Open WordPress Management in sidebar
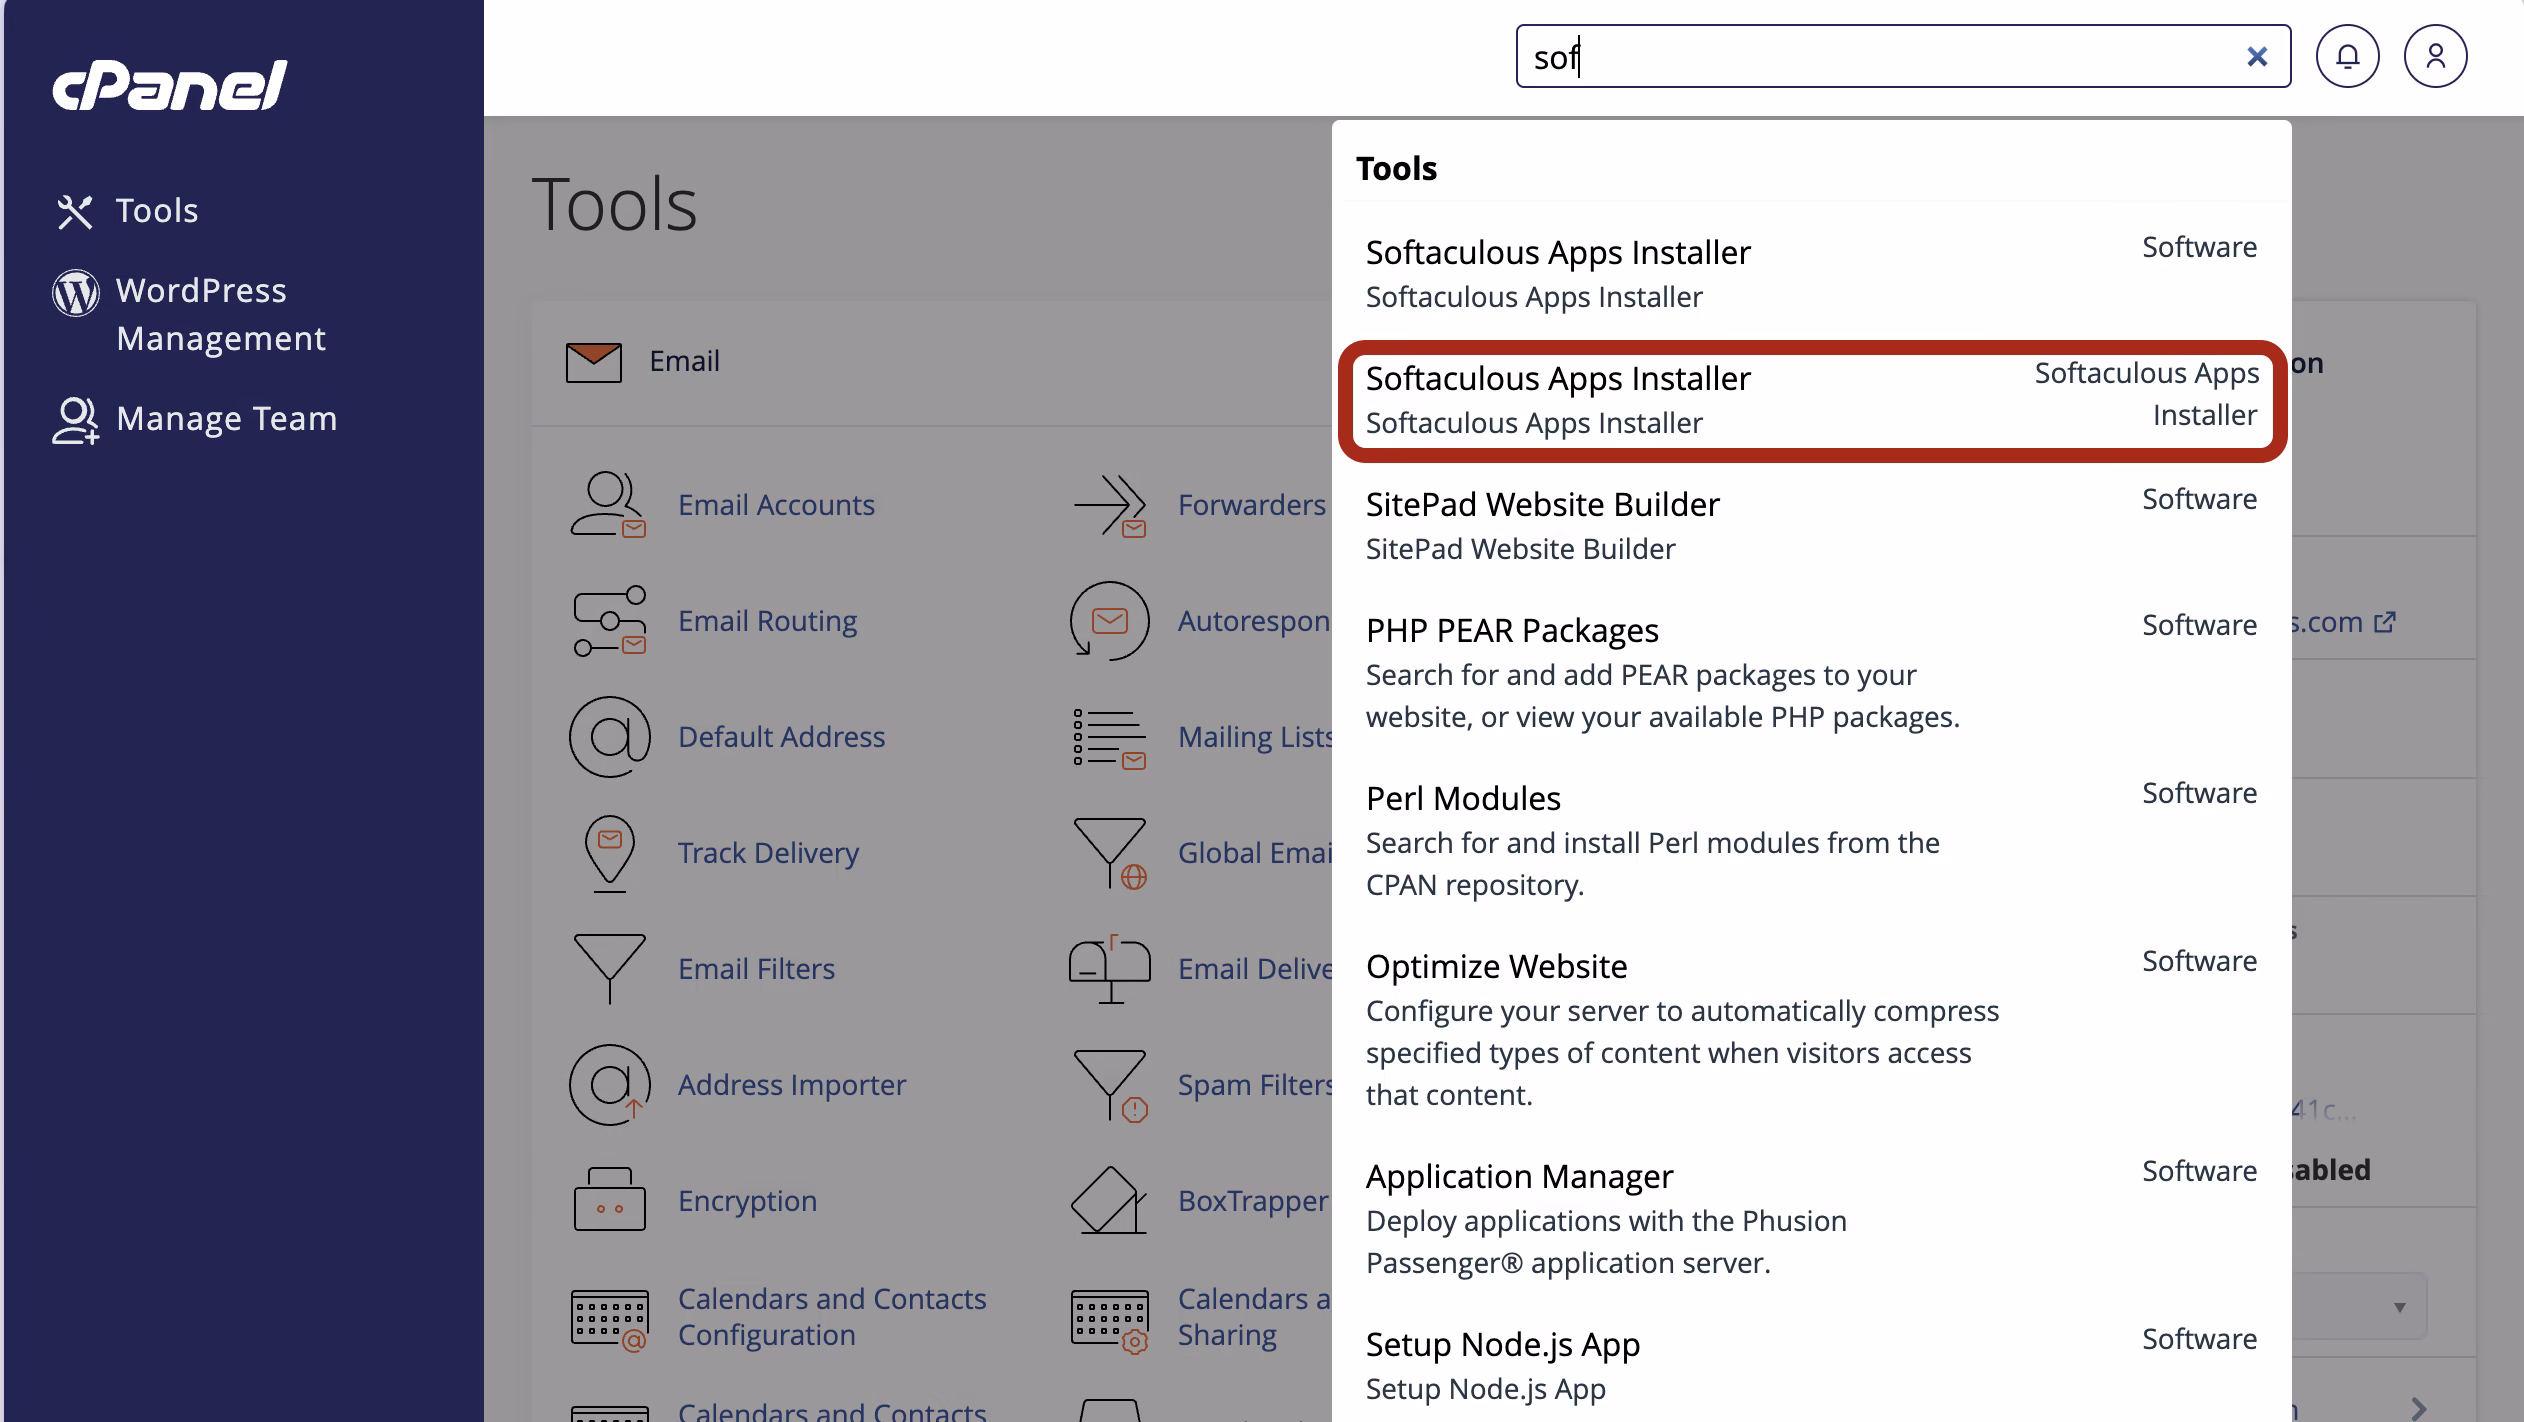The width and height of the screenshot is (2524, 1422). tap(221, 314)
